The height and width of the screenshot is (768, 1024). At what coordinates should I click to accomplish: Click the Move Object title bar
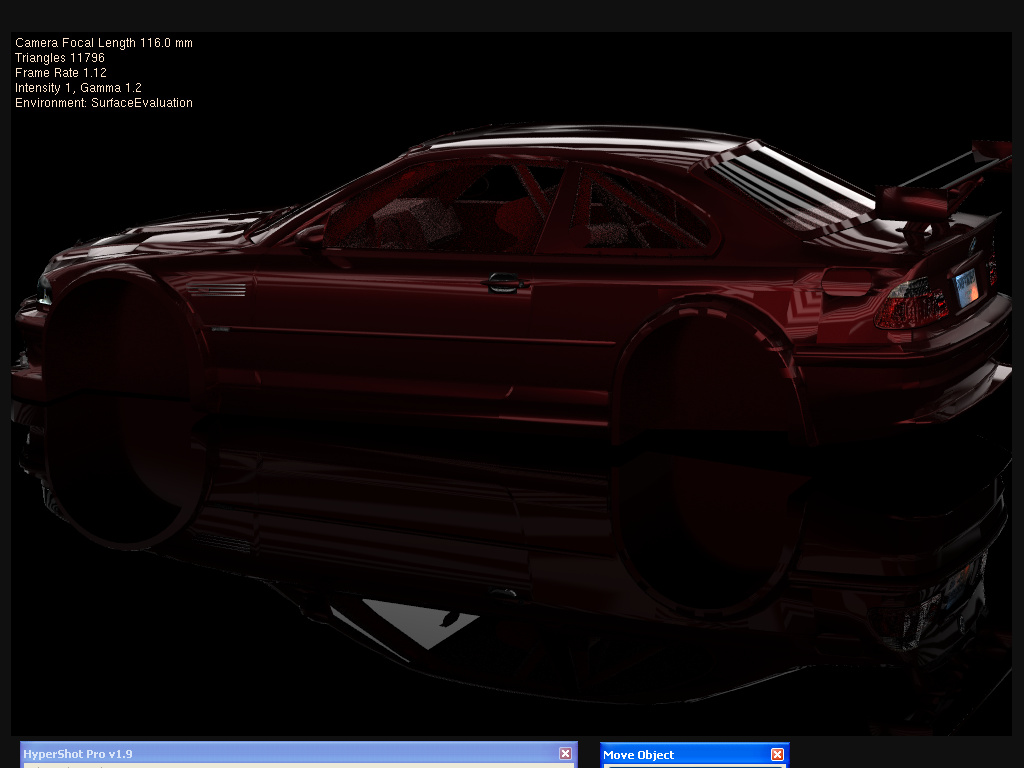[x=694, y=754]
